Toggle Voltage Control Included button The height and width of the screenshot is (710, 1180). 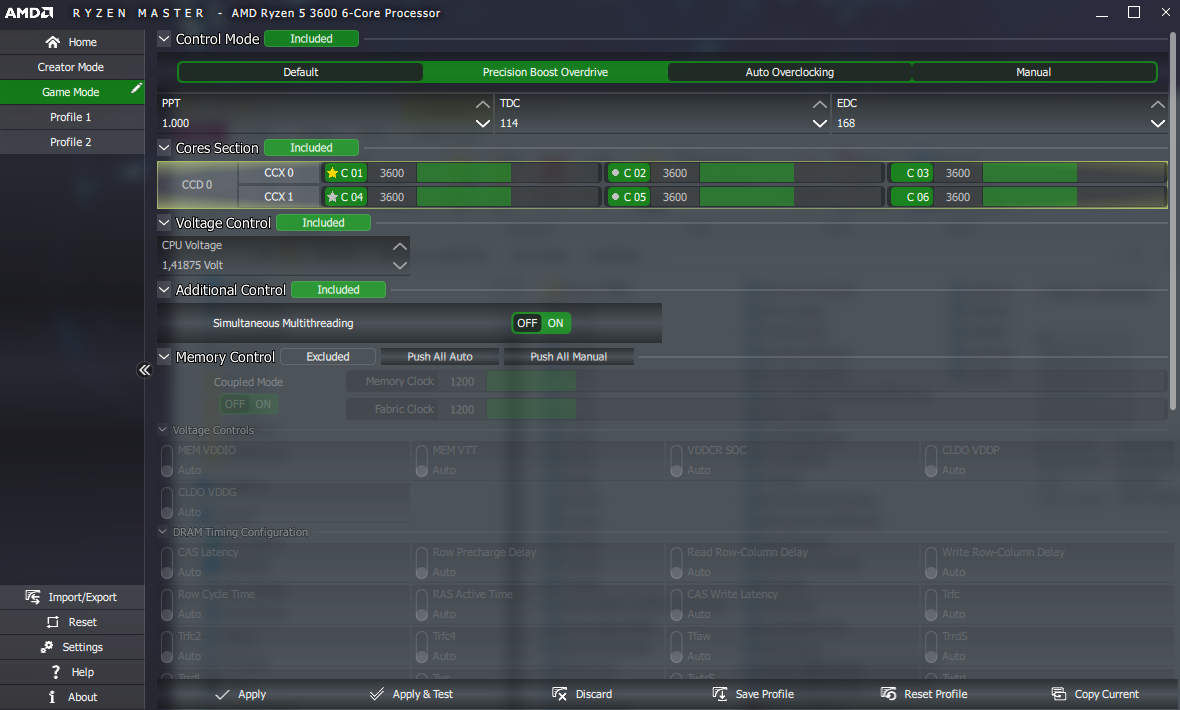324,223
